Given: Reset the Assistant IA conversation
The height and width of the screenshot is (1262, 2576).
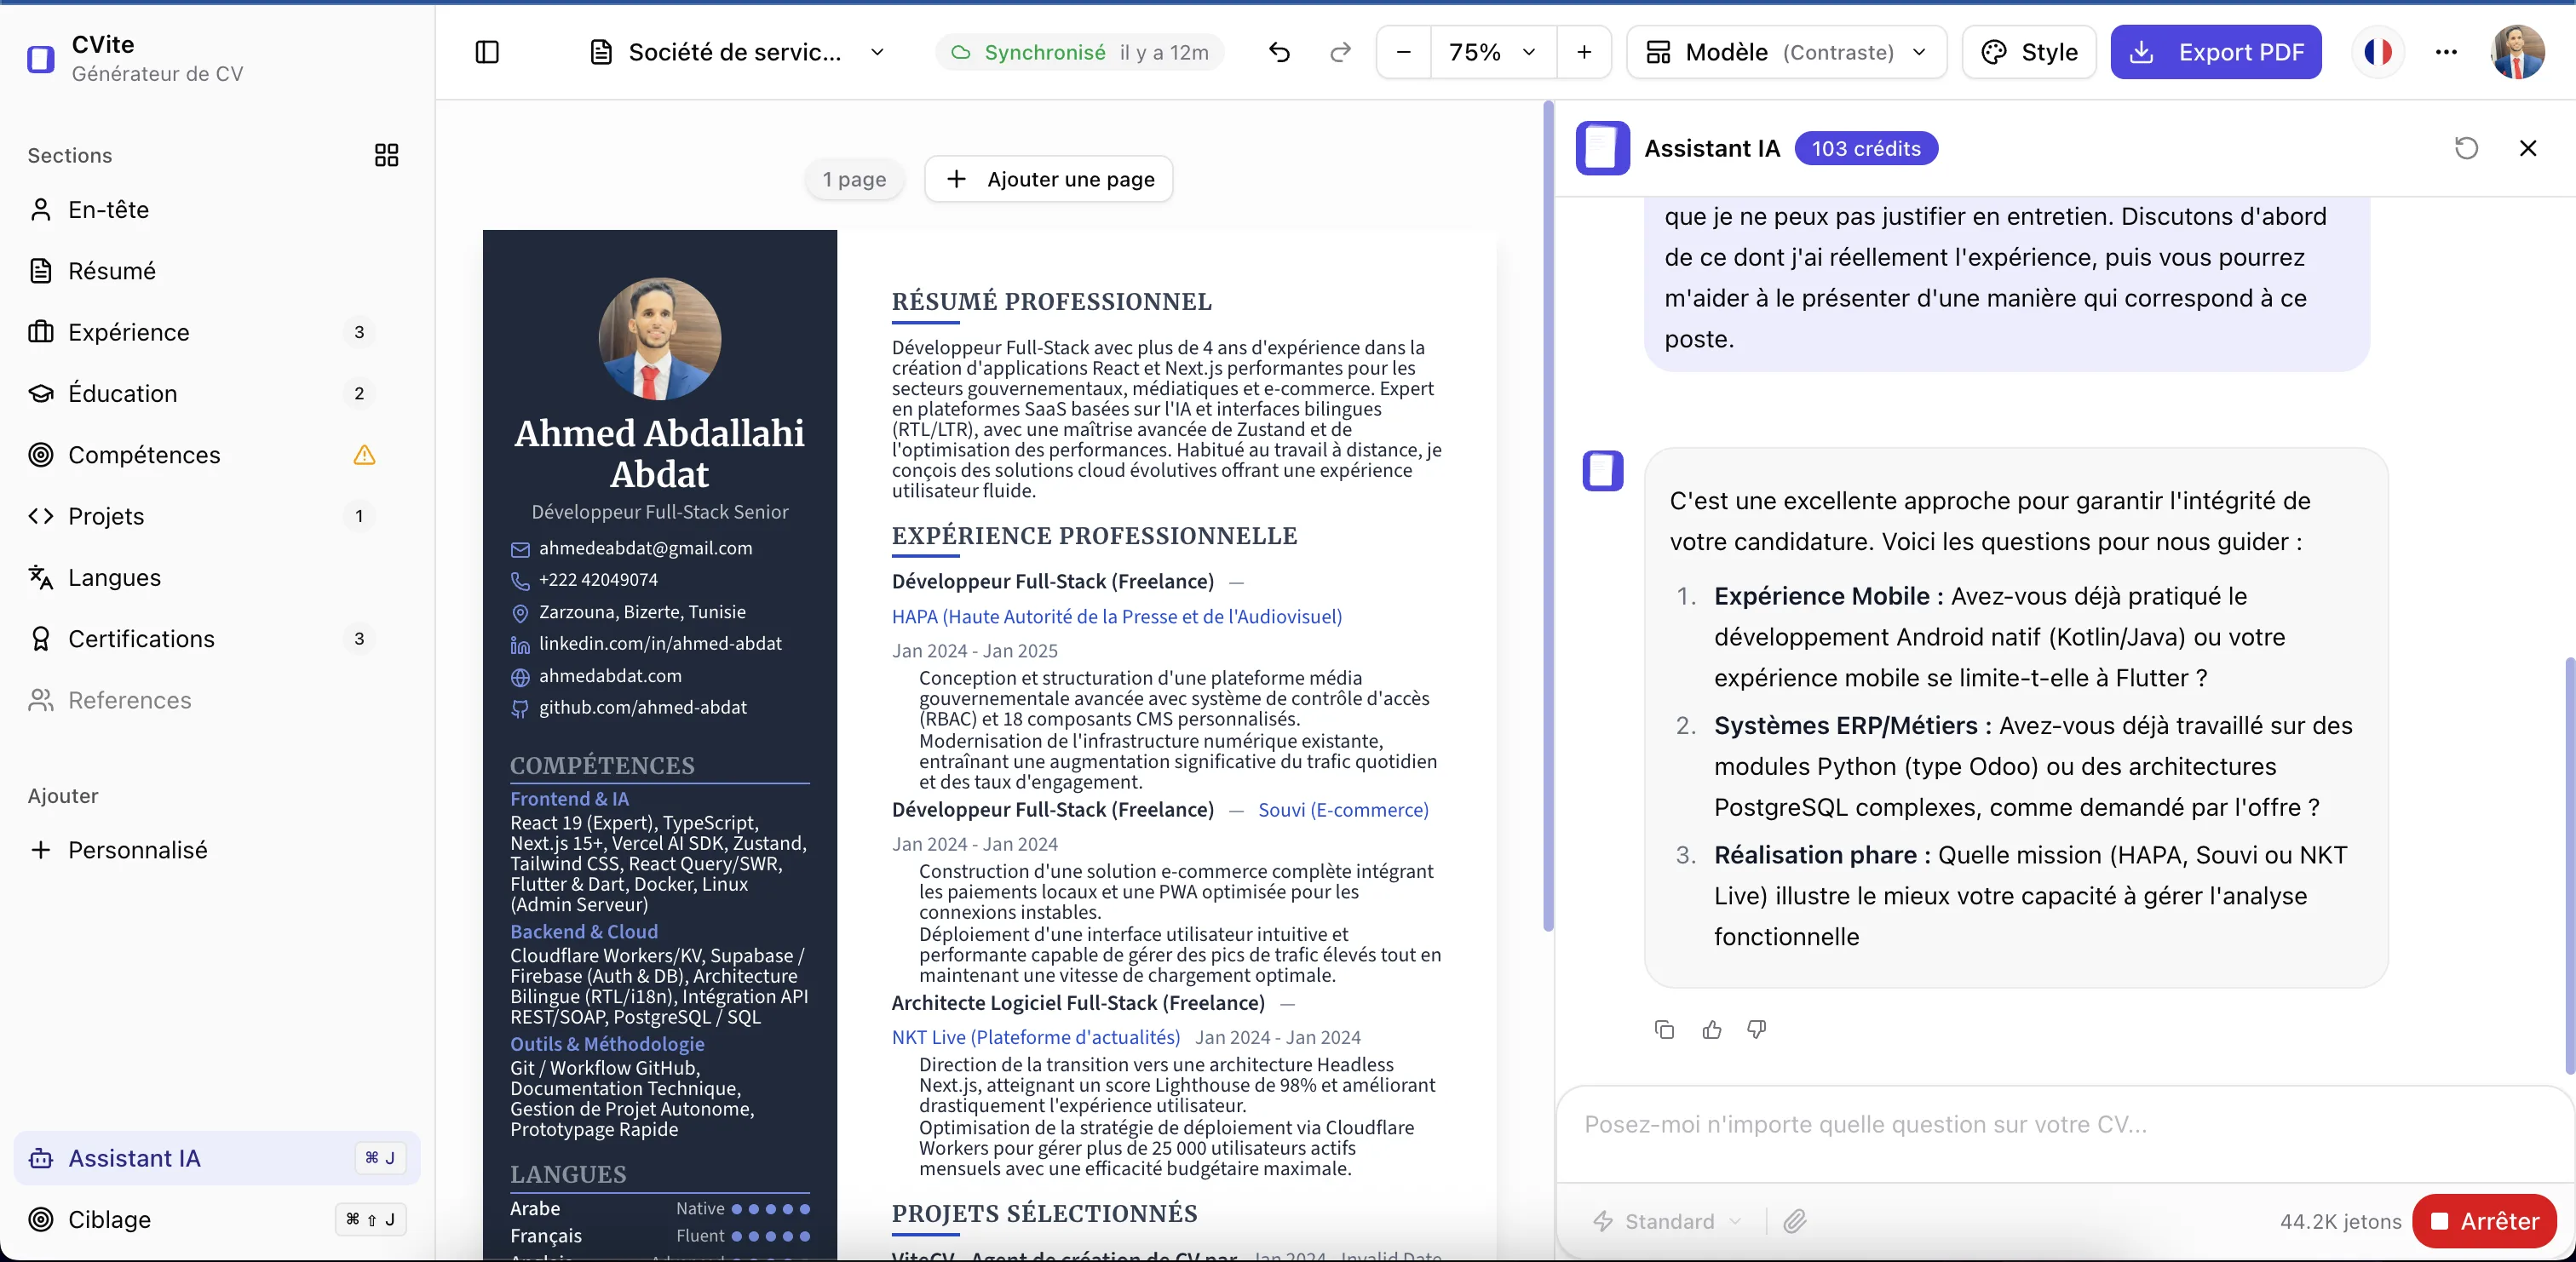Looking at the screenshot, I should tap(2466, 148).
